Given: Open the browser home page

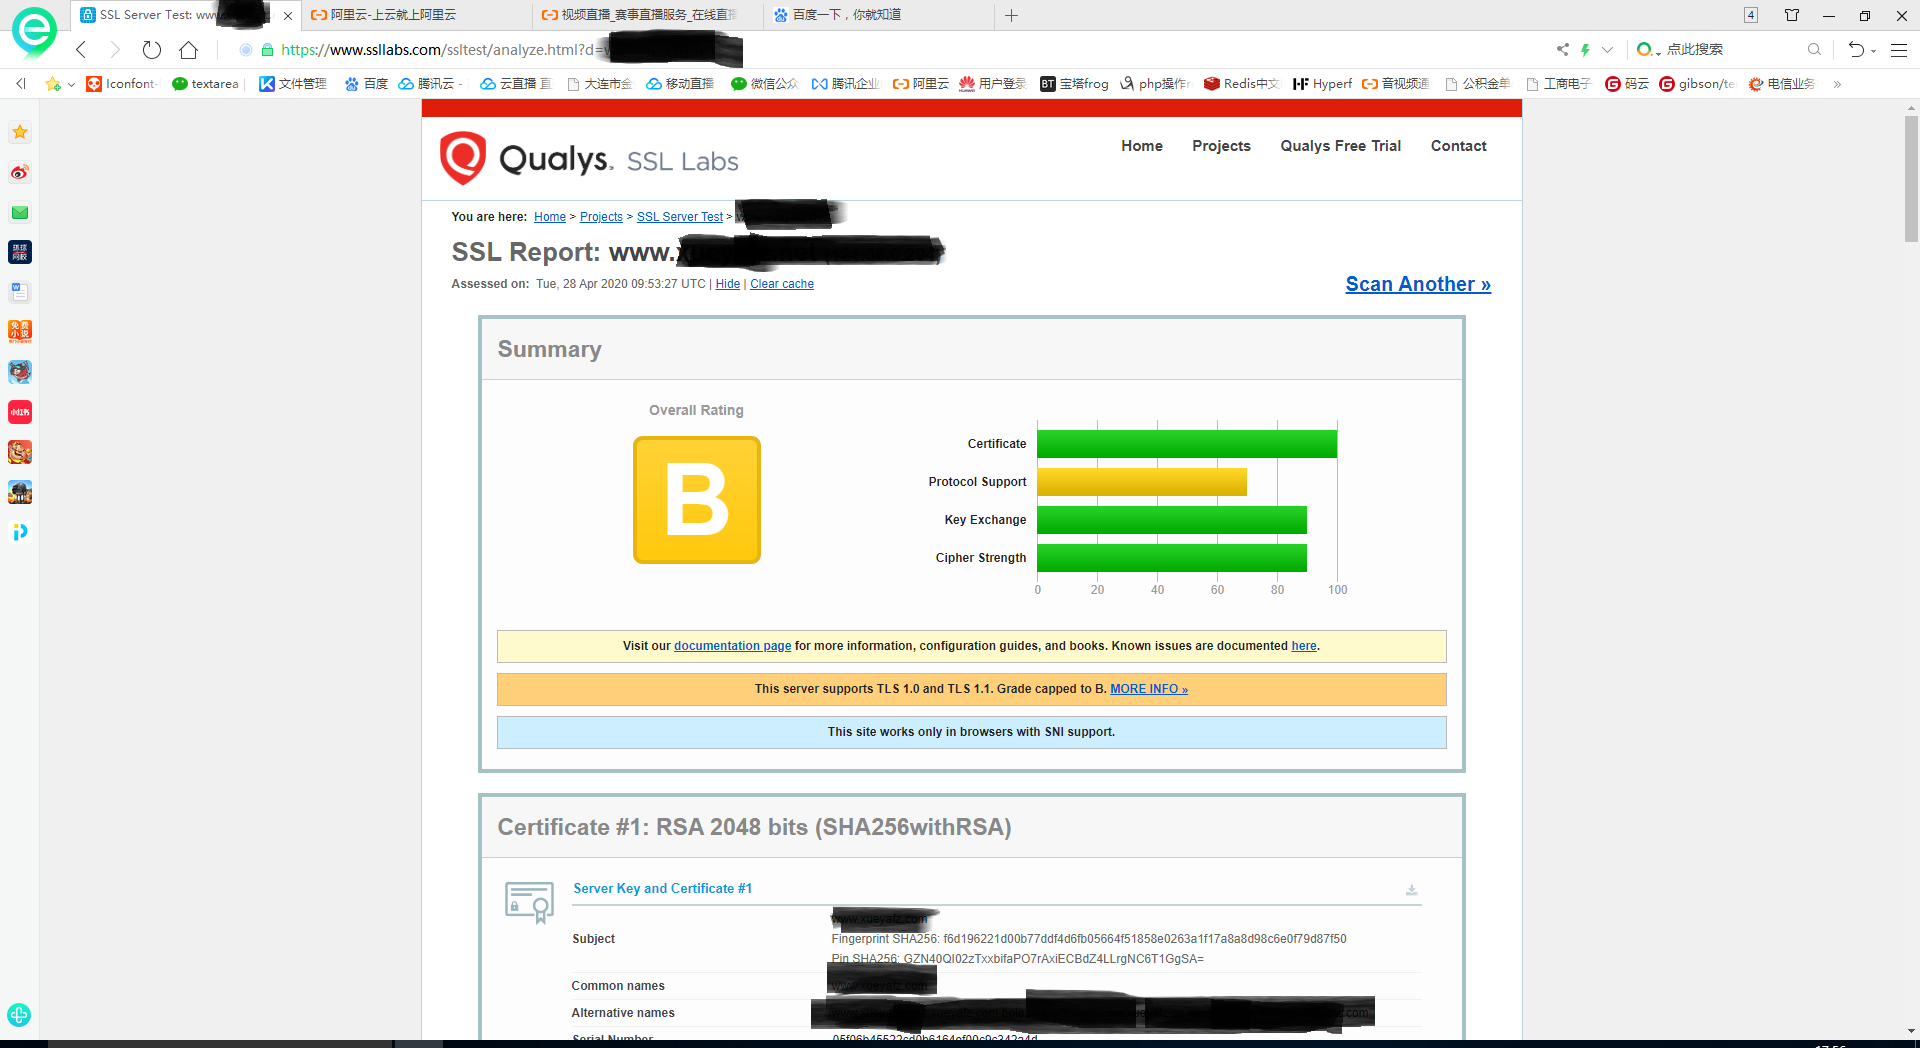Looking at the screenshot, I should 189,50.
